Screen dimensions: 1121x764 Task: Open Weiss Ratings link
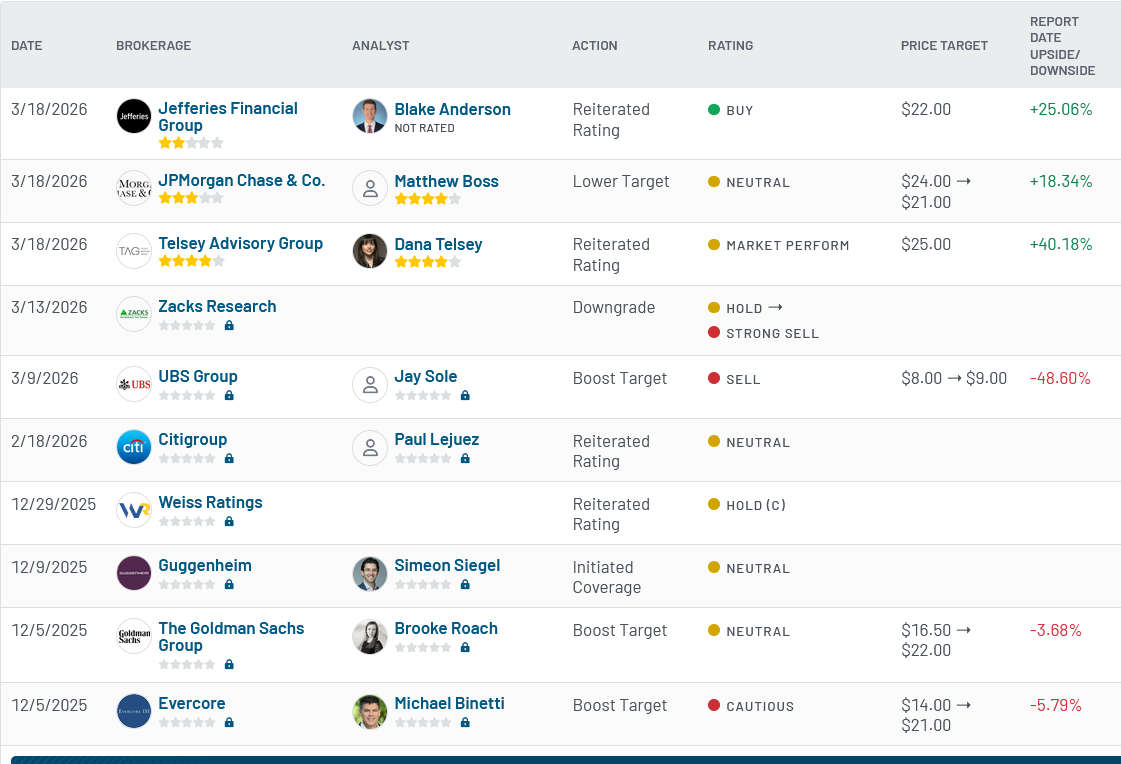pyautogui.click(x=210, y=502)
